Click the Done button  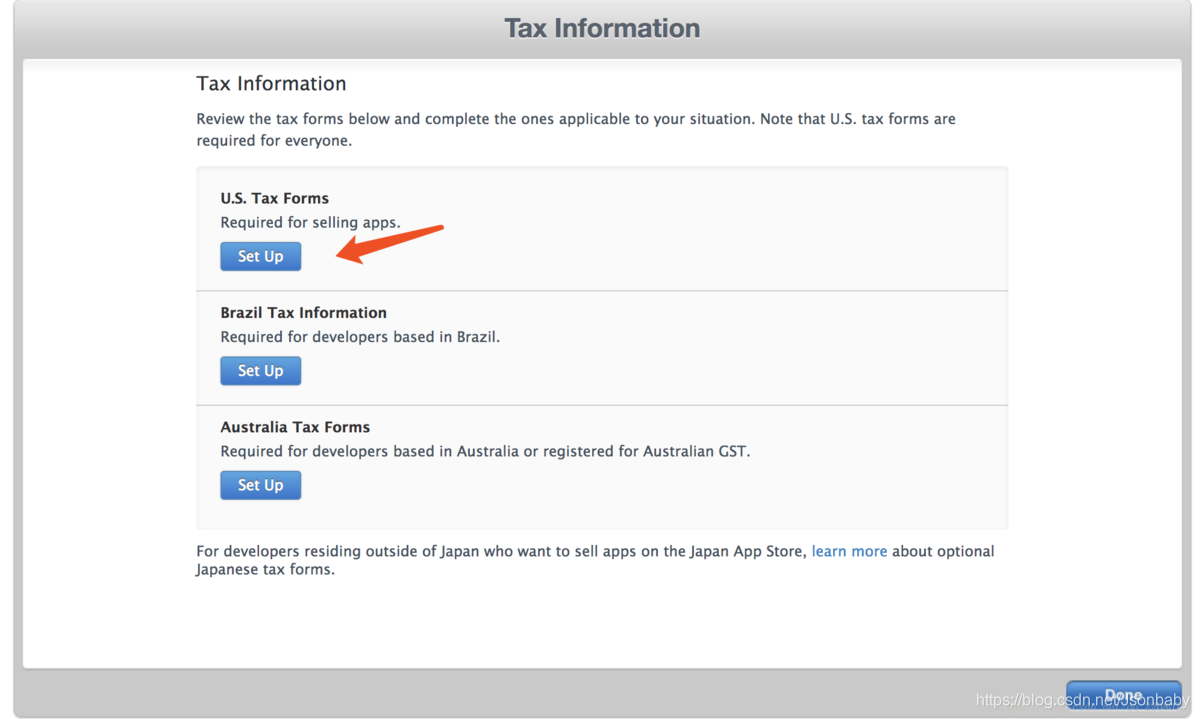click(x=1123, y=694)
